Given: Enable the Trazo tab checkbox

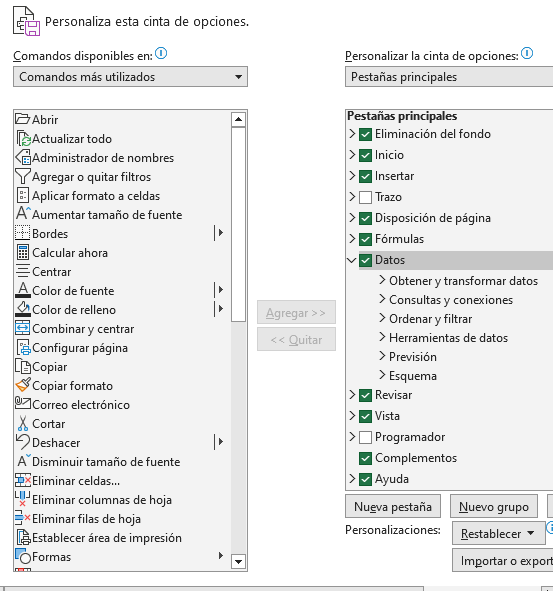Looking at the screenshot, I should 365,197.
